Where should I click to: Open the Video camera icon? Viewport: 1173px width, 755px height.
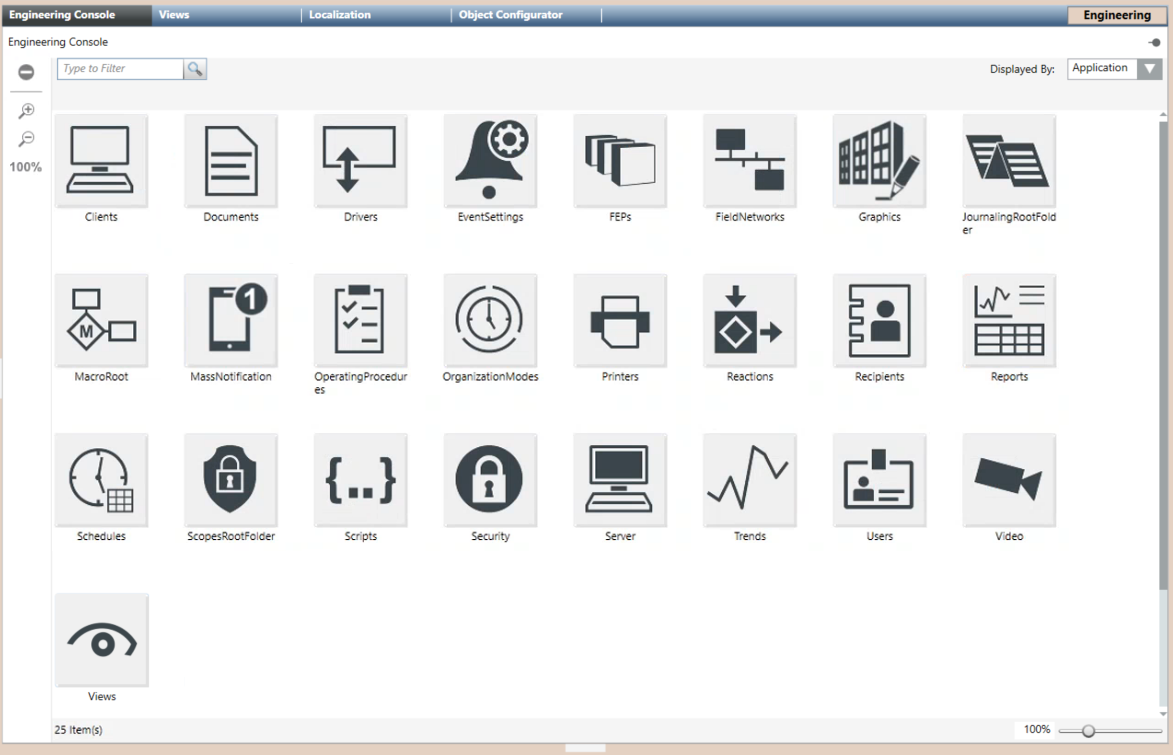[1009, 481]
